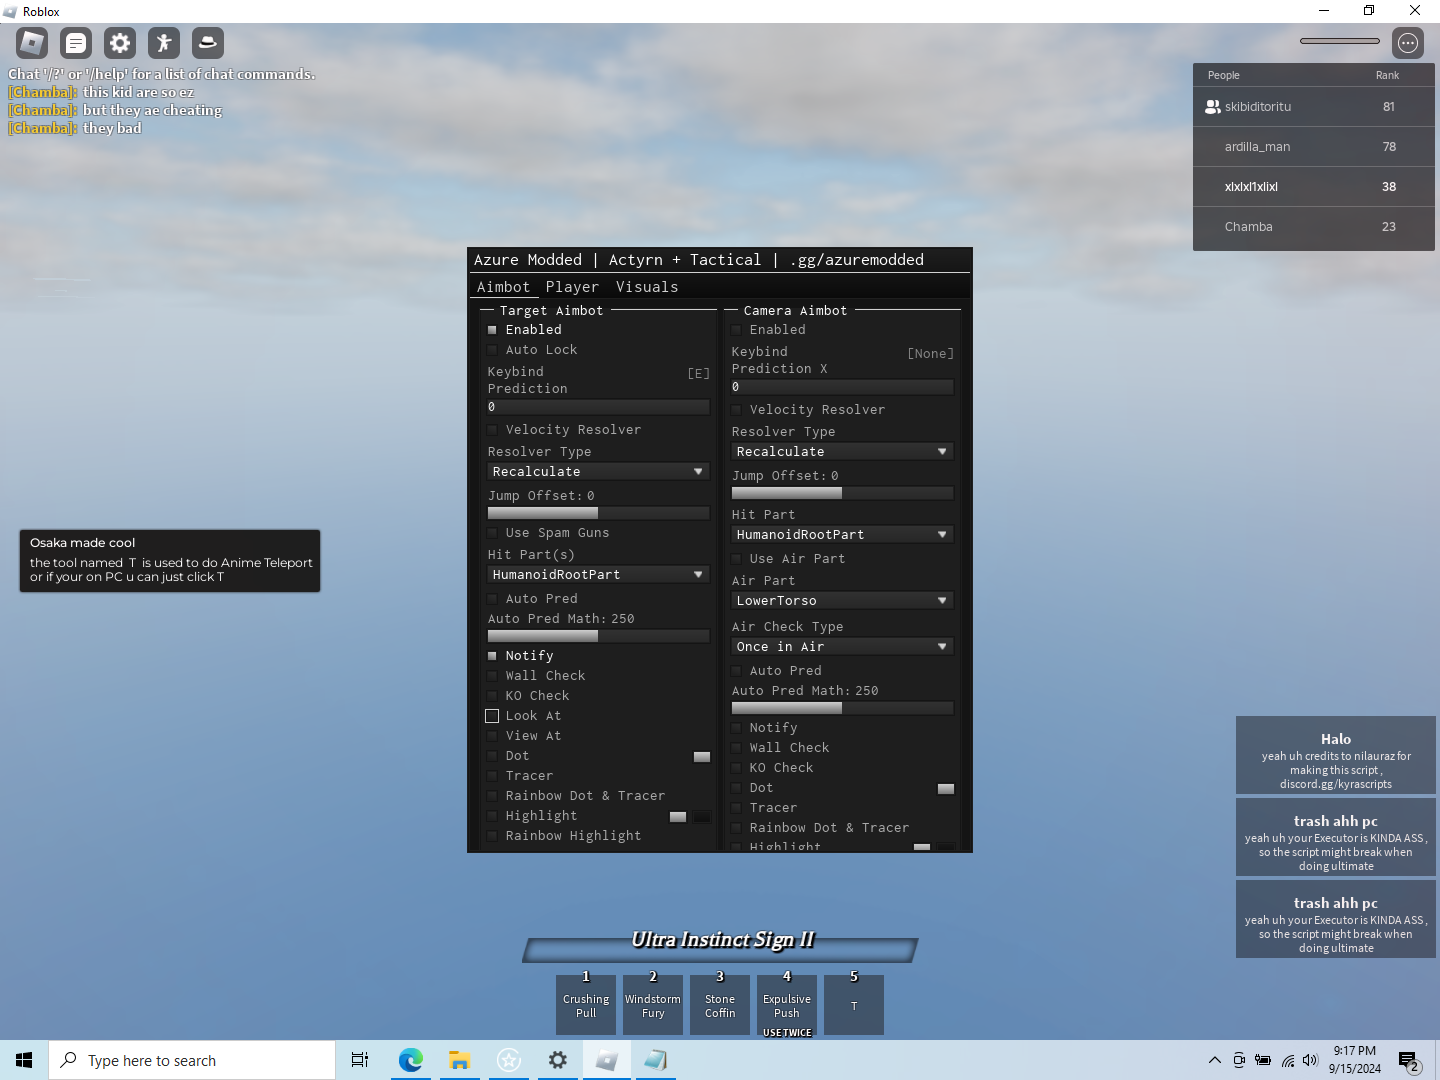
Task: Click the Prediction X input field
Action: [842, 387]
